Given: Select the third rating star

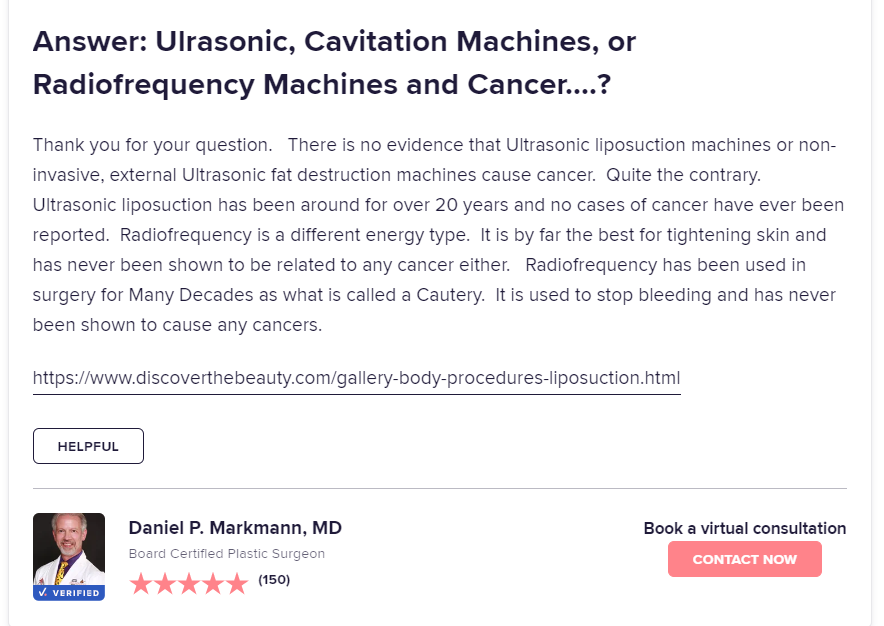Looking at the screenshot, I should pyautogui.click(x=189, y=584).
